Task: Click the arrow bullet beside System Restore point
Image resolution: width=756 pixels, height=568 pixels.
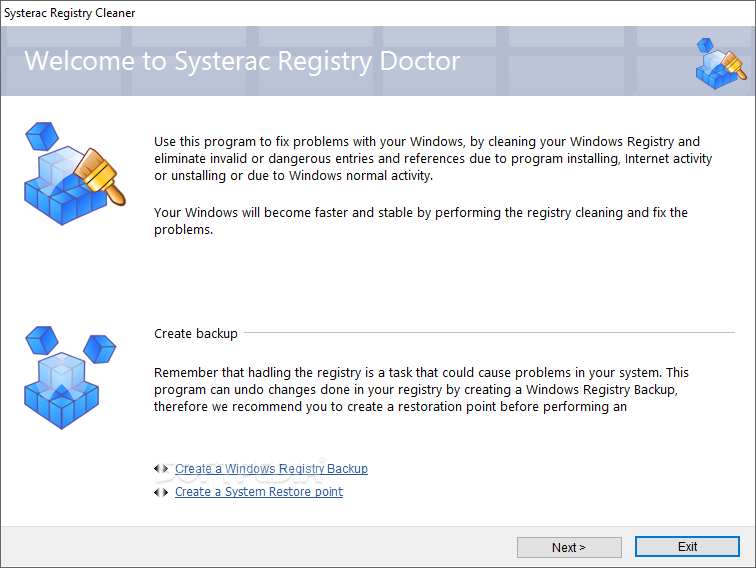Action: [x=161, y=492]
